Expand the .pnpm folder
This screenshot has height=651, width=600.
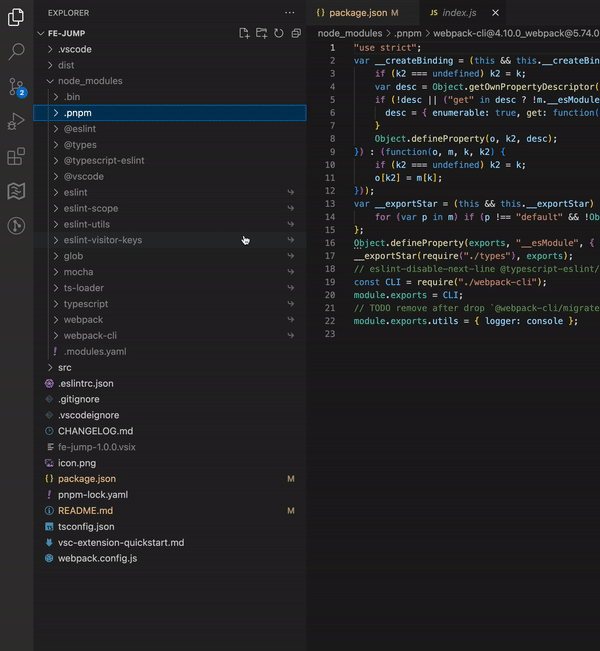click(x=170, y=113)
